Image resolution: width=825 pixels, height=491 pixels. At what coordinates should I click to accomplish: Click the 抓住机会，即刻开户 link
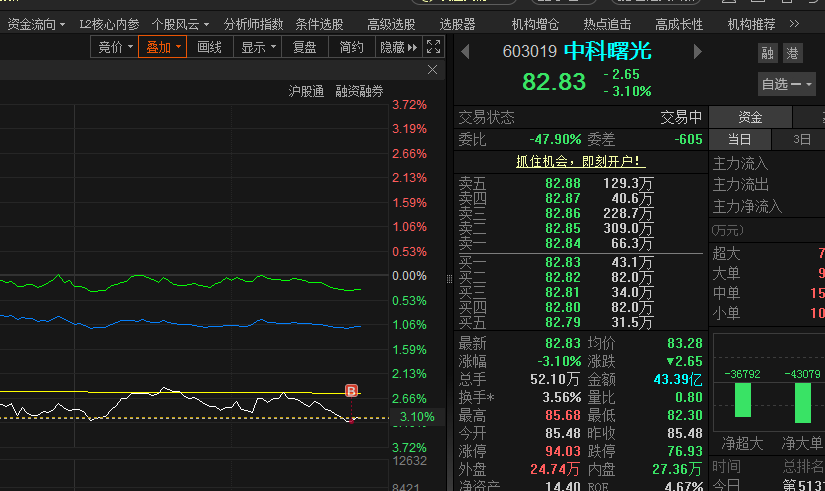click(580, 162)
